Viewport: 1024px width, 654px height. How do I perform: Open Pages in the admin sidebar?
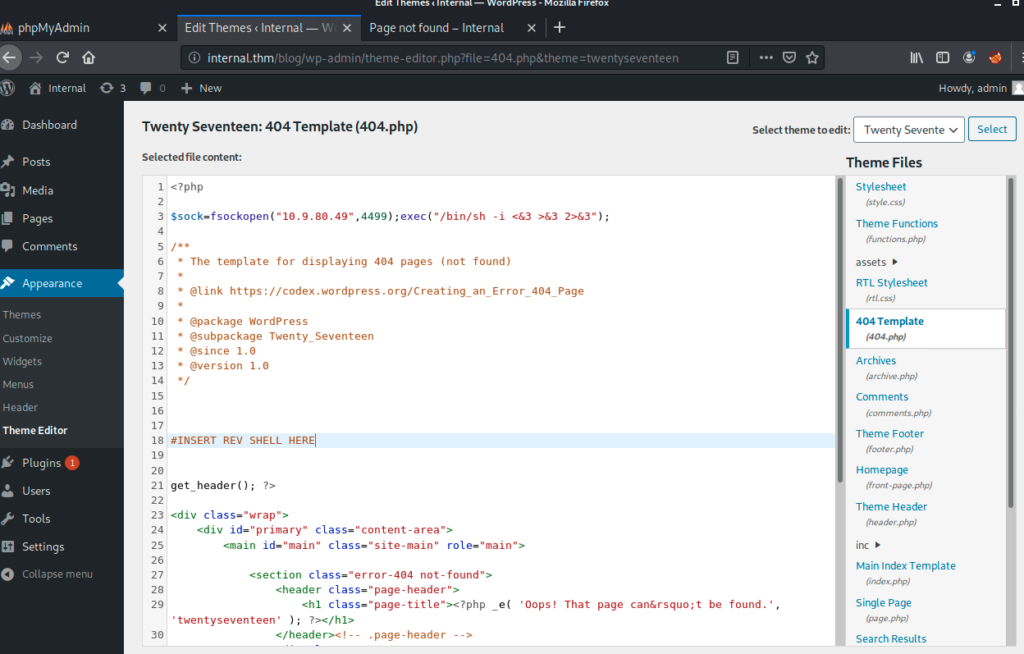pos(37,218)
